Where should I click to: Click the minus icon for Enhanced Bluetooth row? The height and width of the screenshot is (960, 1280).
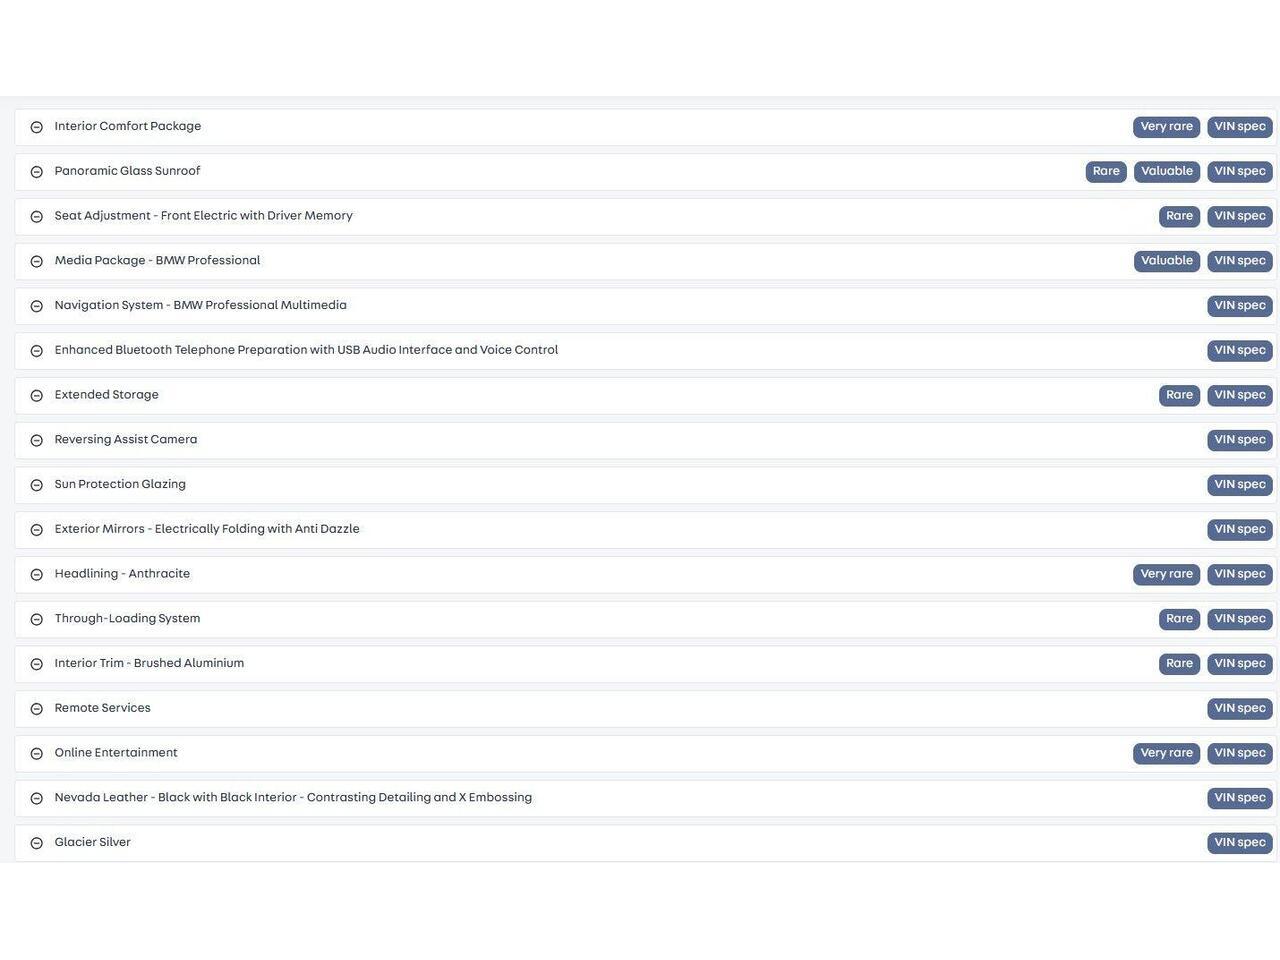click(x=37, y=351)
